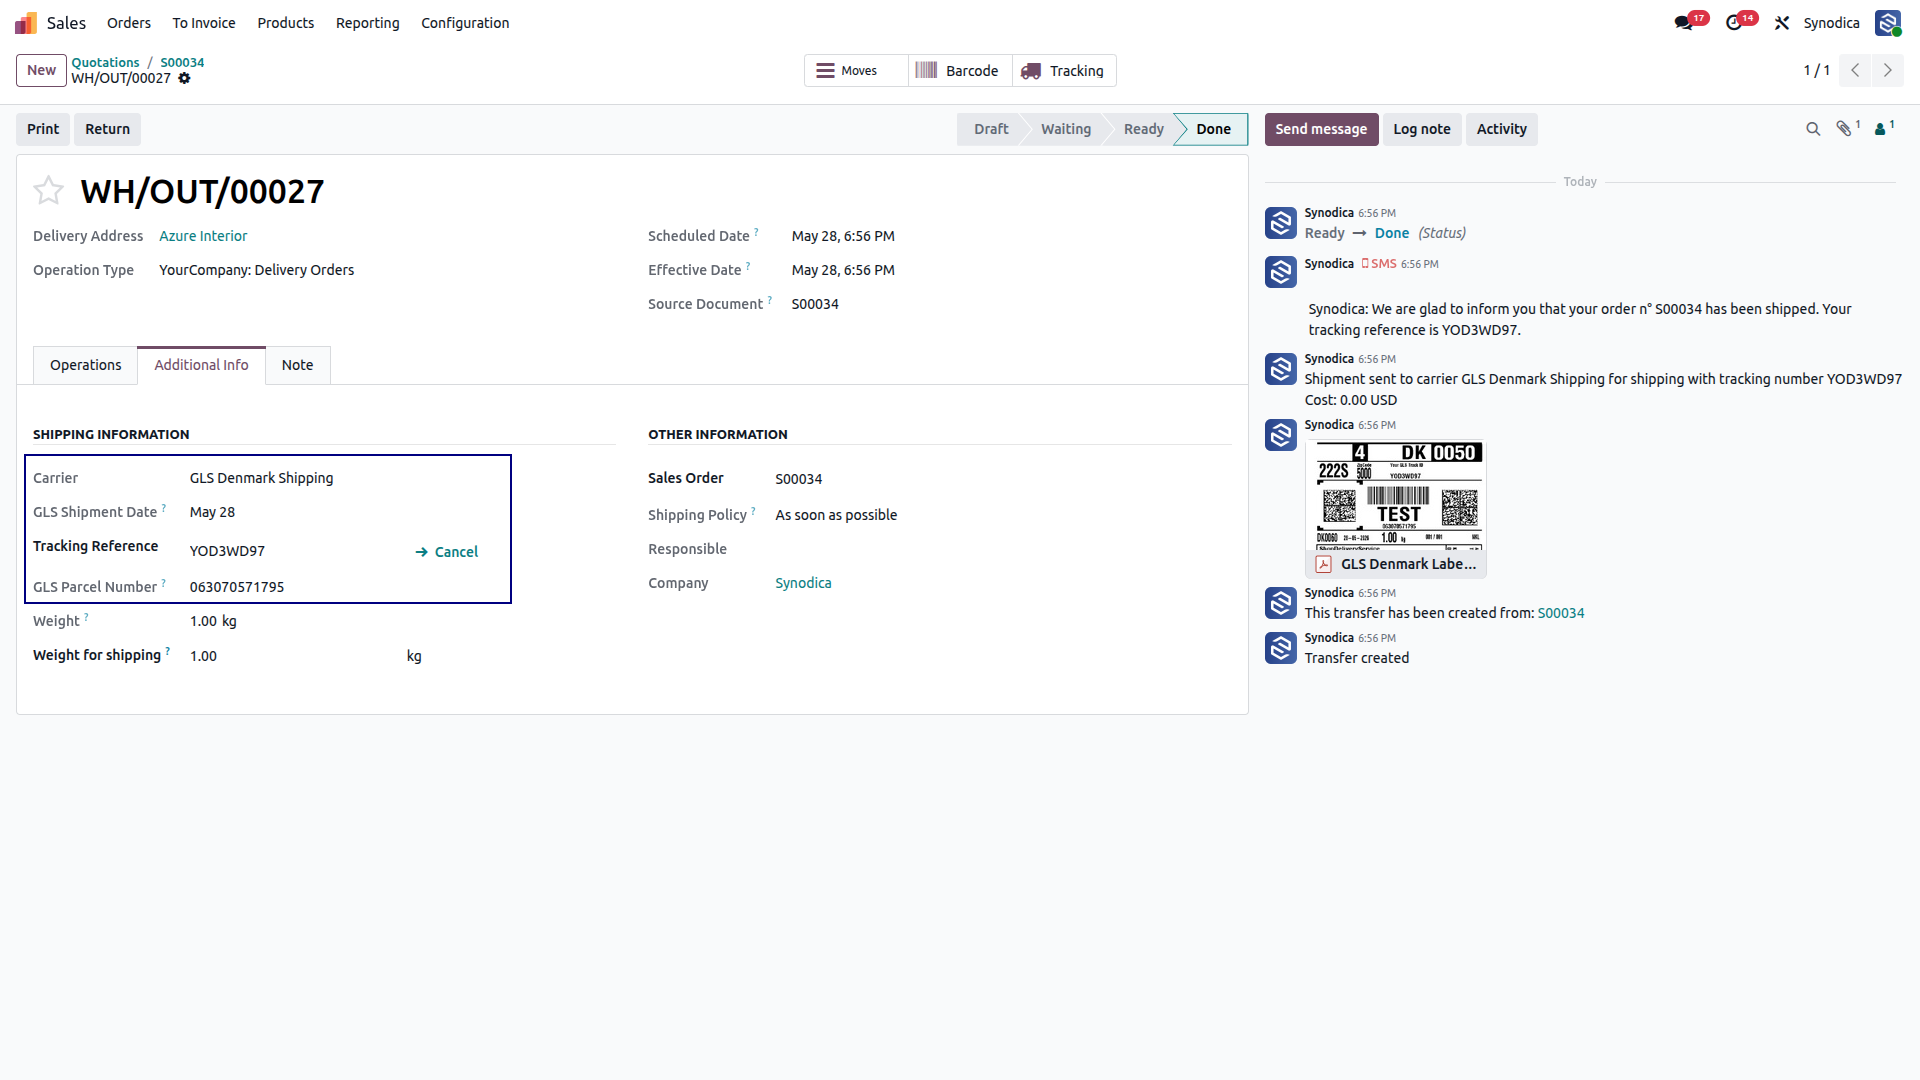This screenshot has height=1080, width=1920.
Task: Click the gear actions icon next to WH/OUT/00027
Action: click(184, 78)
